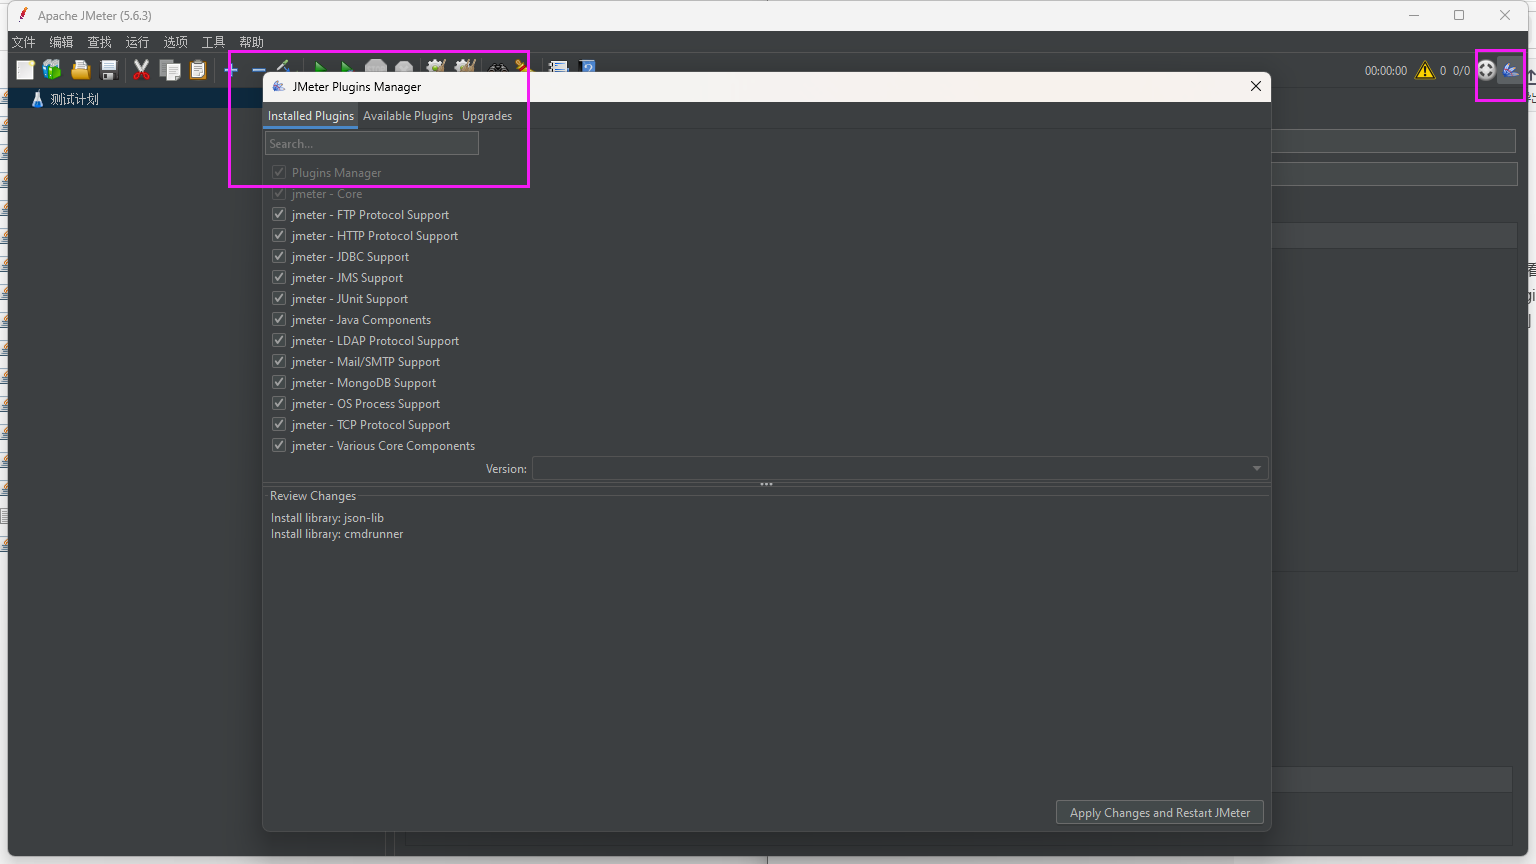Image resolution: width=1536 pixels, height=864 pixels.
Task: Click the round gray status icon
Action: 1486,70
